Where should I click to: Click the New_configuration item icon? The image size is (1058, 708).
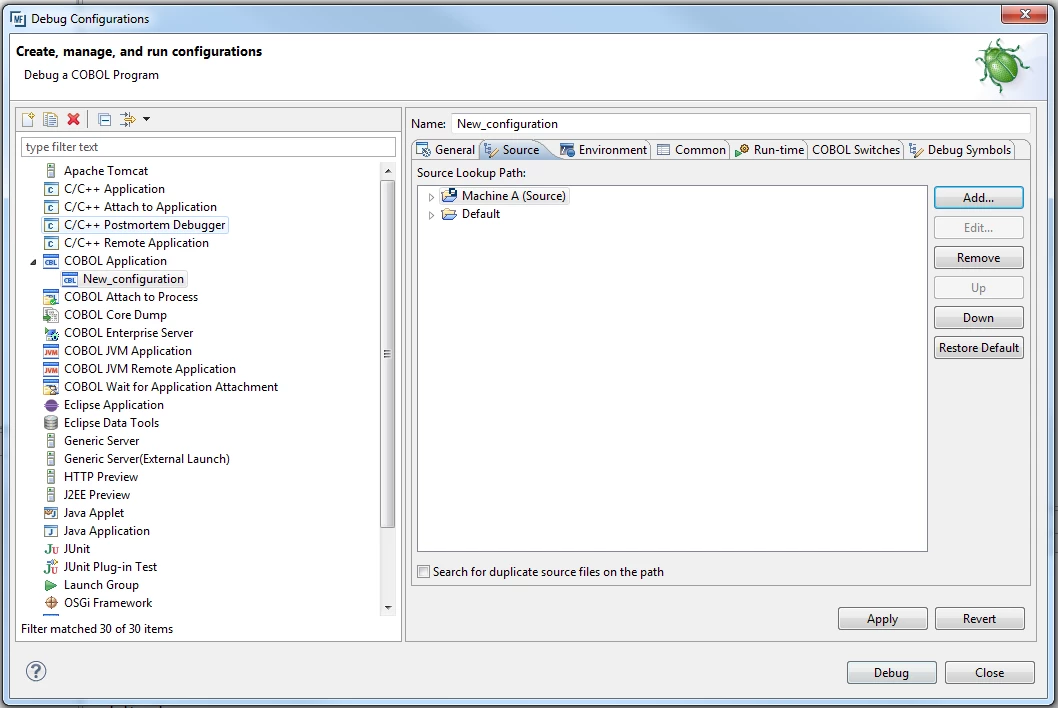point(69,279)
